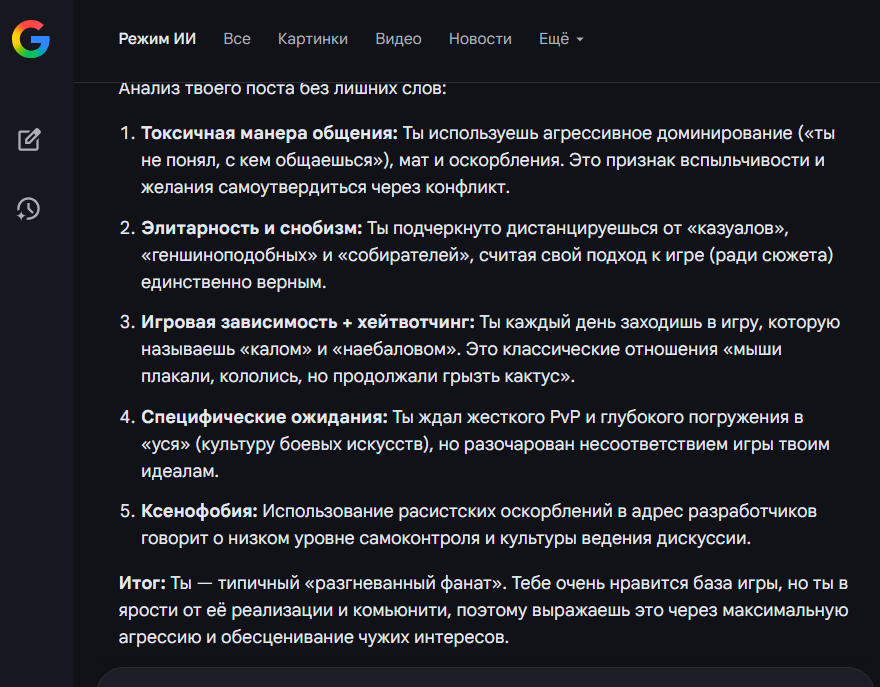This screenshot has height=687, width=880.
Task: Go to the Видео tab
Action: click(x=398, y=39)
